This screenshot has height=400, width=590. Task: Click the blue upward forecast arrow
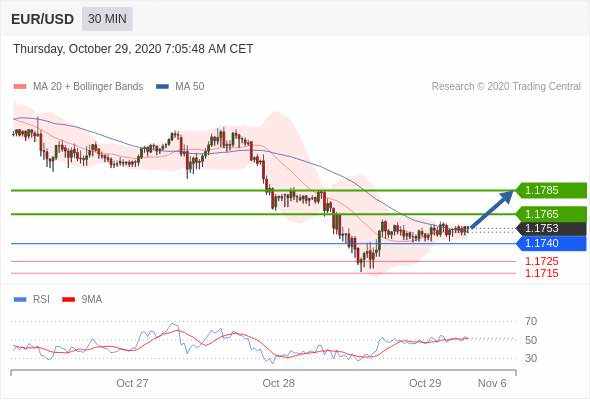492,210
